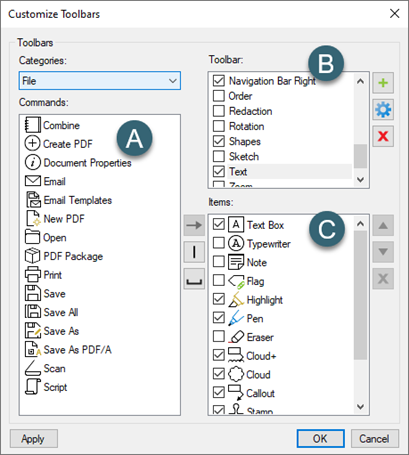The image size is (409, 455).
Task: Enable the Redaction toolbar checkbox
Action: click(x=219, y=111)
